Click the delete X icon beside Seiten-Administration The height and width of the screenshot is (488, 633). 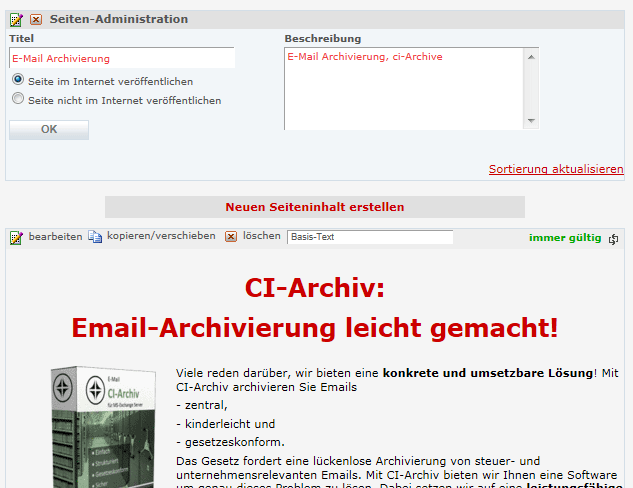[36, 19]
